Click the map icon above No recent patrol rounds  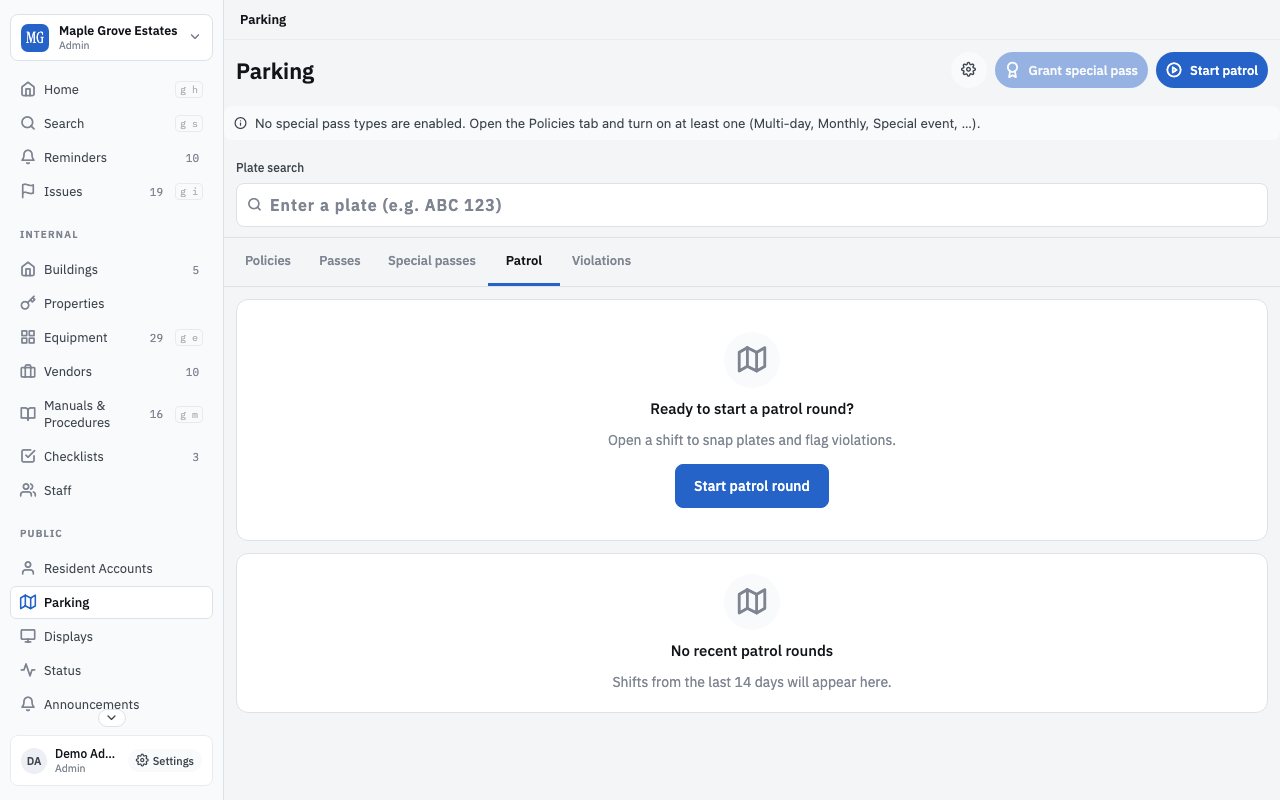coord(752,601)
